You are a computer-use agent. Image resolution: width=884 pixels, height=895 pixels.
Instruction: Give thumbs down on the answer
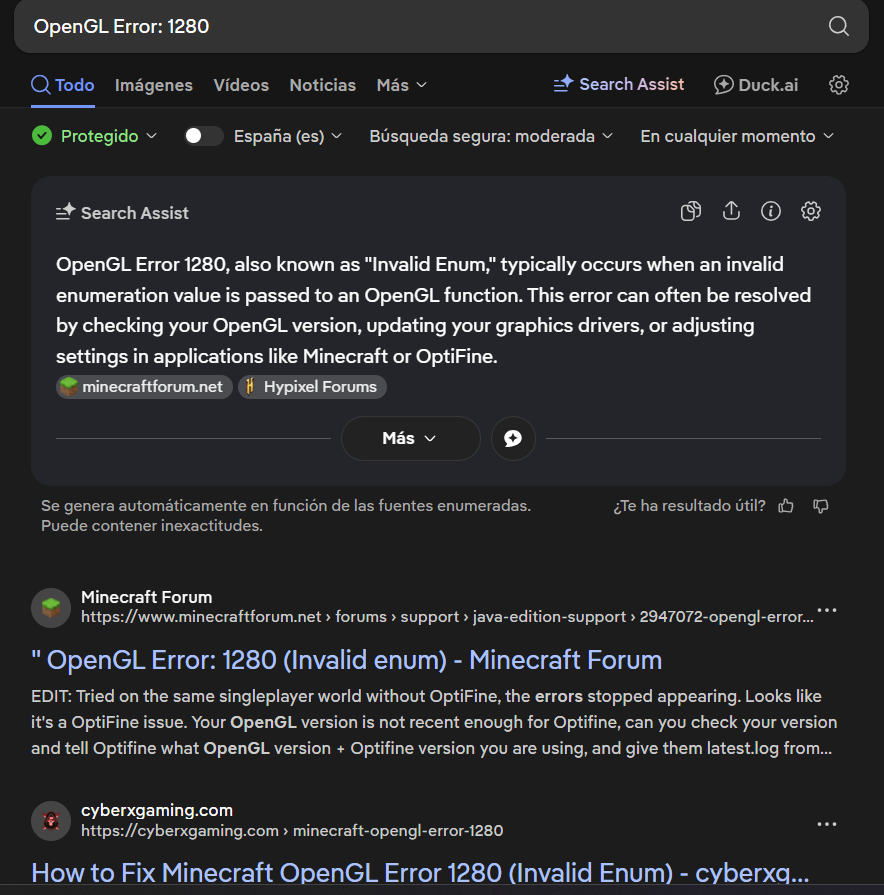tap(821, 506)
